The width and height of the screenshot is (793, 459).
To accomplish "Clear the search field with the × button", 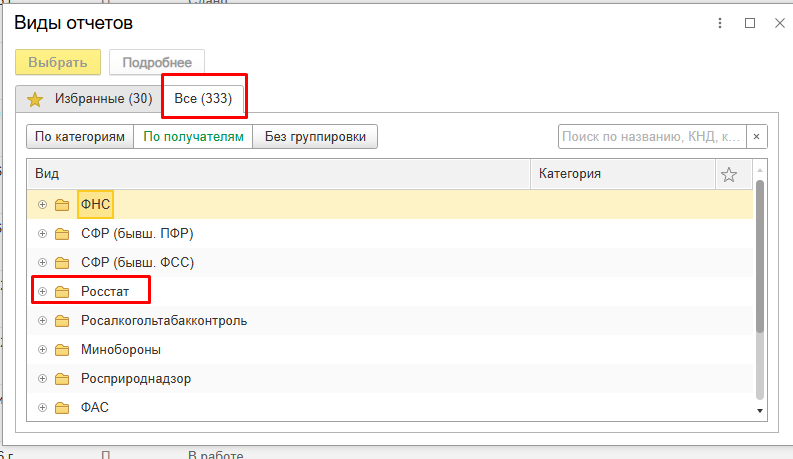I will pyautogui.click(x=757, y=136).
